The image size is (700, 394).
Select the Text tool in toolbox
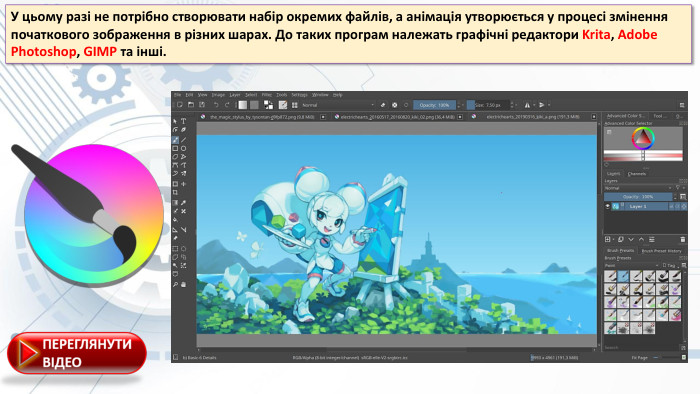point(183,121)
